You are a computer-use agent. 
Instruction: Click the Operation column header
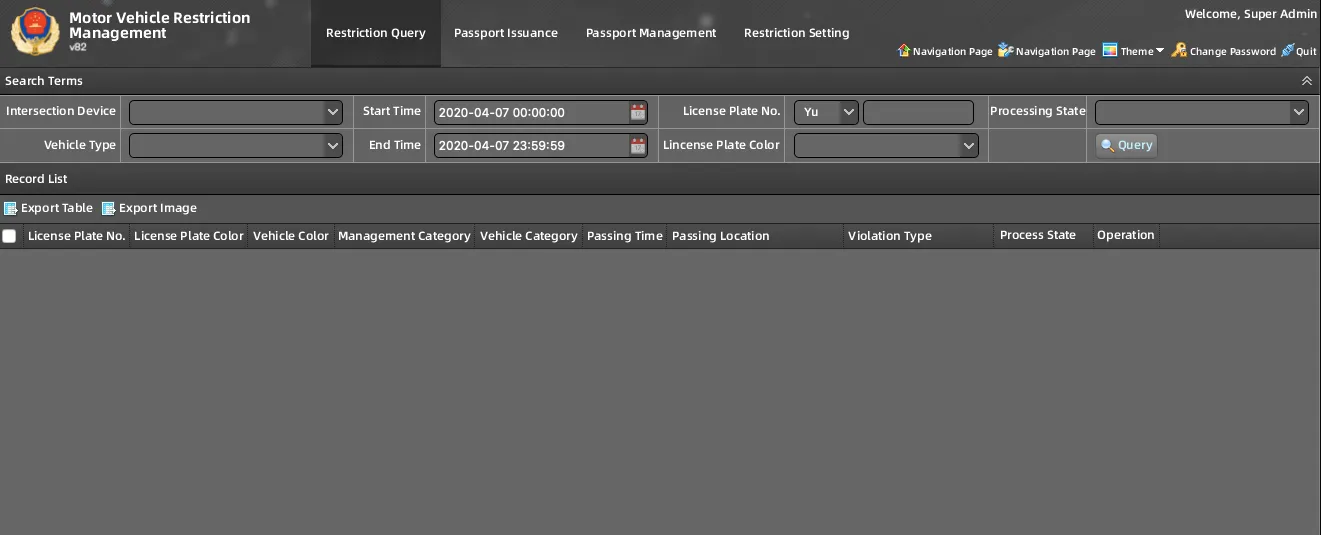point(1126,236)
